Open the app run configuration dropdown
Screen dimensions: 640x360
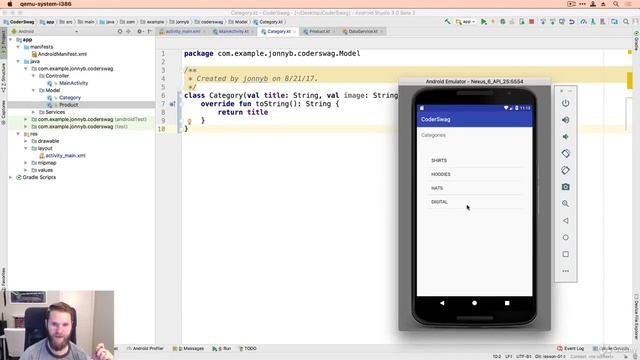tap(466, 22)
